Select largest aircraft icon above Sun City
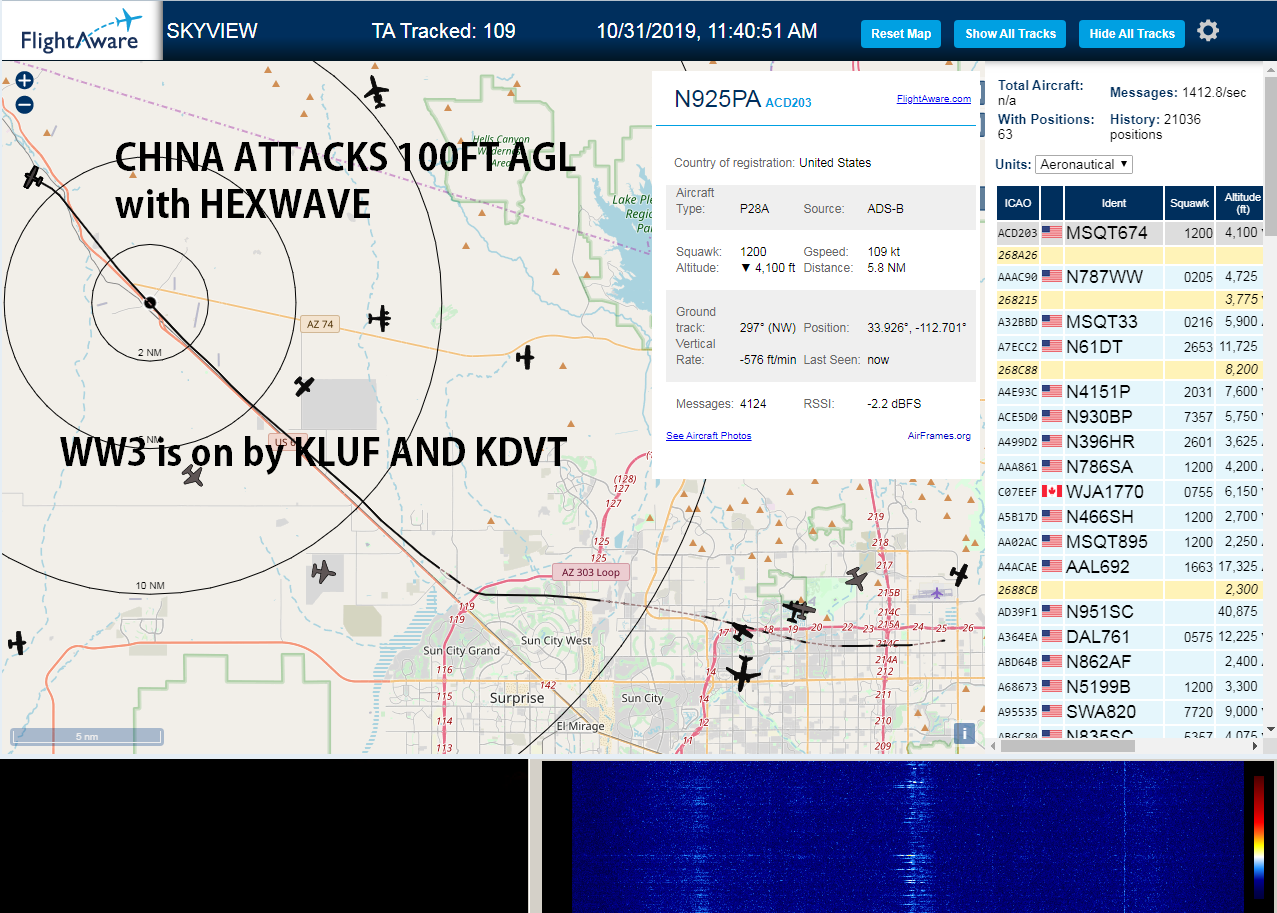 click(743, 672)
